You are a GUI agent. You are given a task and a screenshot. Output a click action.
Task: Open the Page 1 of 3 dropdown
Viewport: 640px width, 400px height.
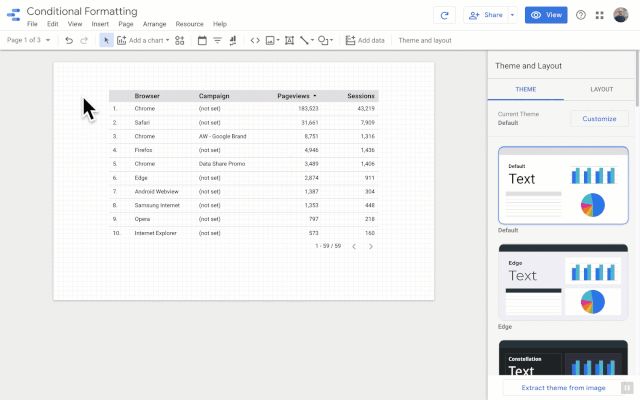(x=29, y=40)
